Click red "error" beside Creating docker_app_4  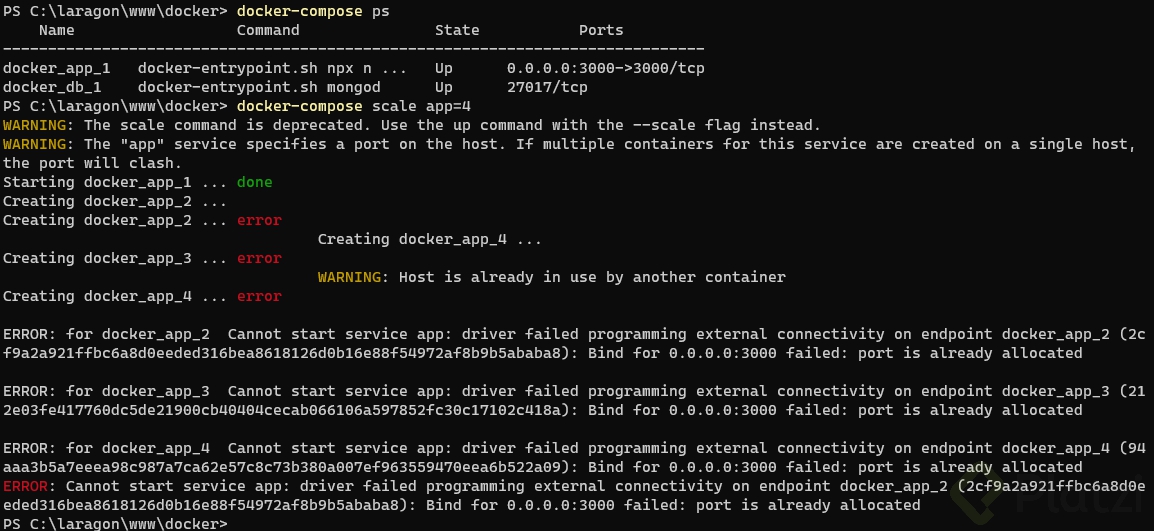point(259,296)
